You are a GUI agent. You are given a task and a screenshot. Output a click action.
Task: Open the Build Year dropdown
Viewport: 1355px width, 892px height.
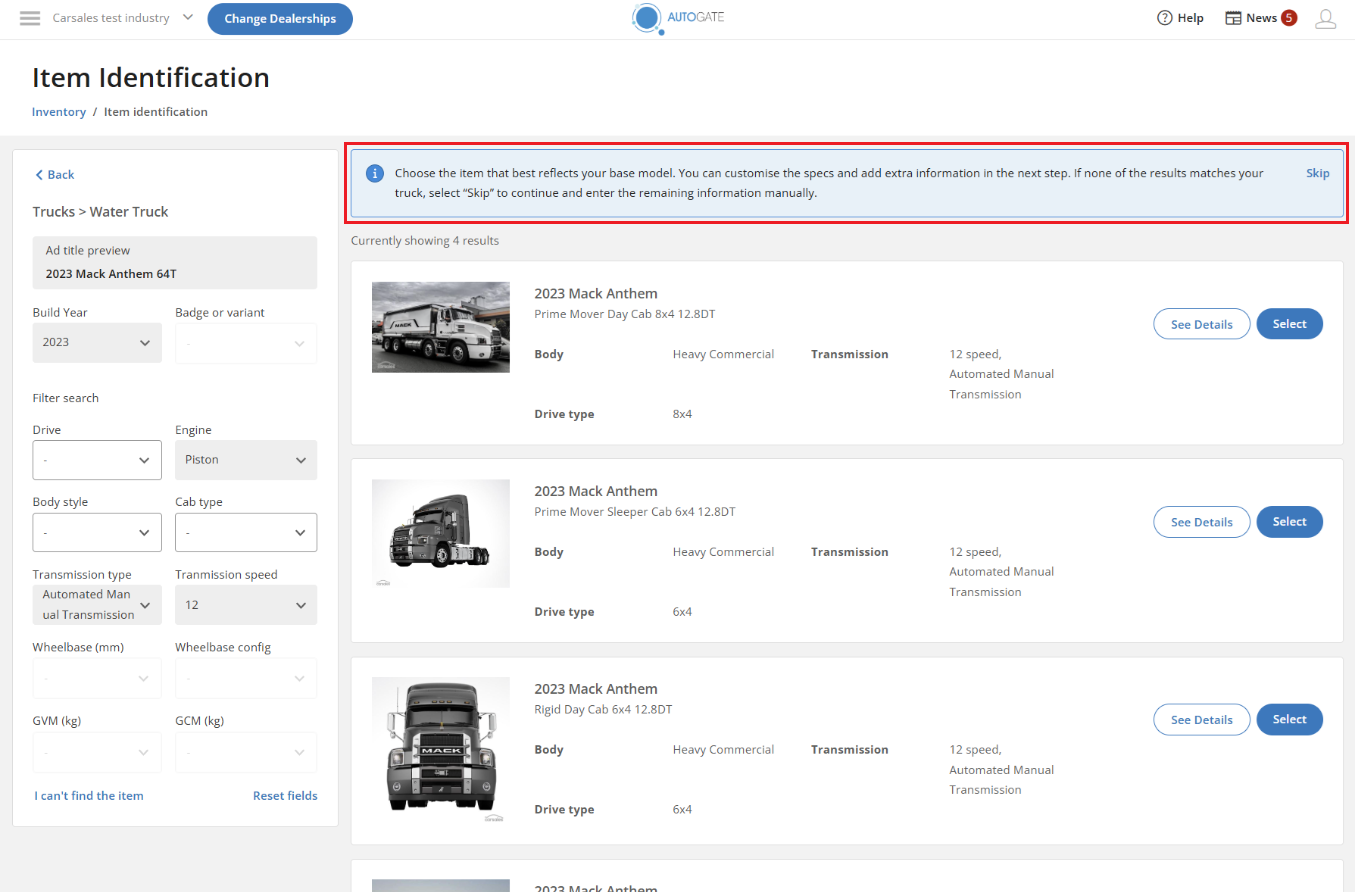(97, 343)
